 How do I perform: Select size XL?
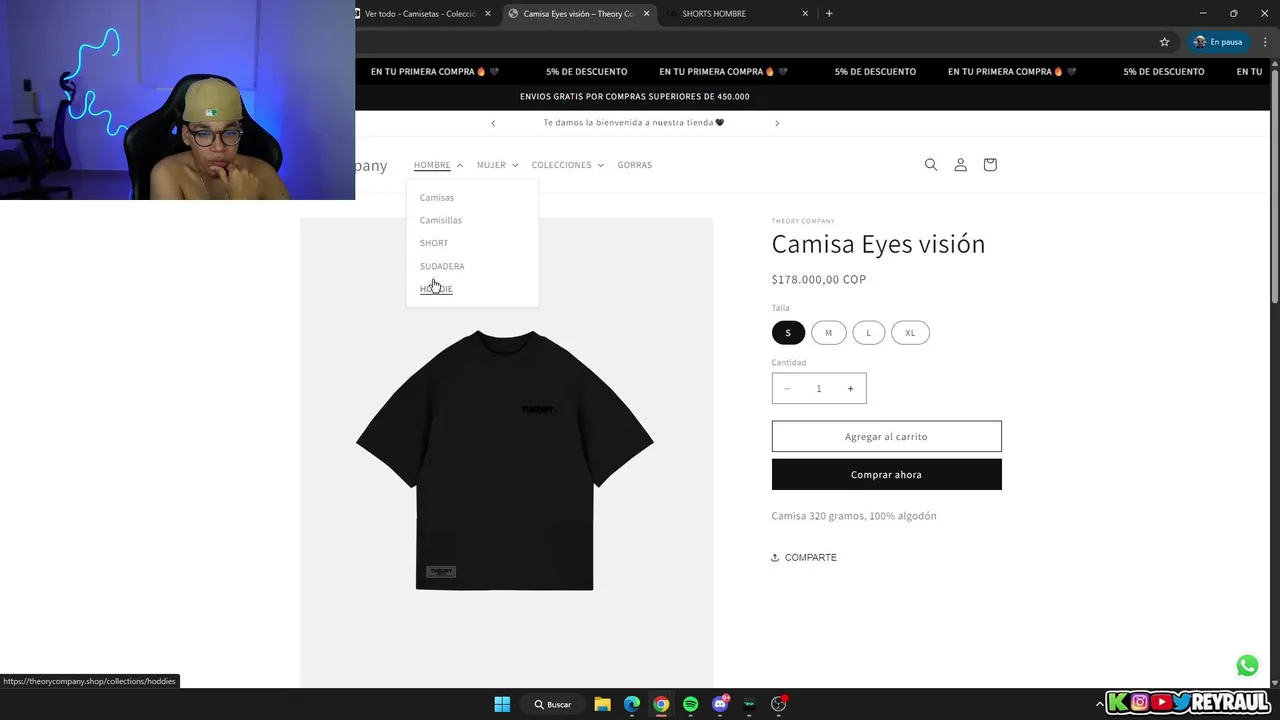pyautogui.click(x=910, y=333)
